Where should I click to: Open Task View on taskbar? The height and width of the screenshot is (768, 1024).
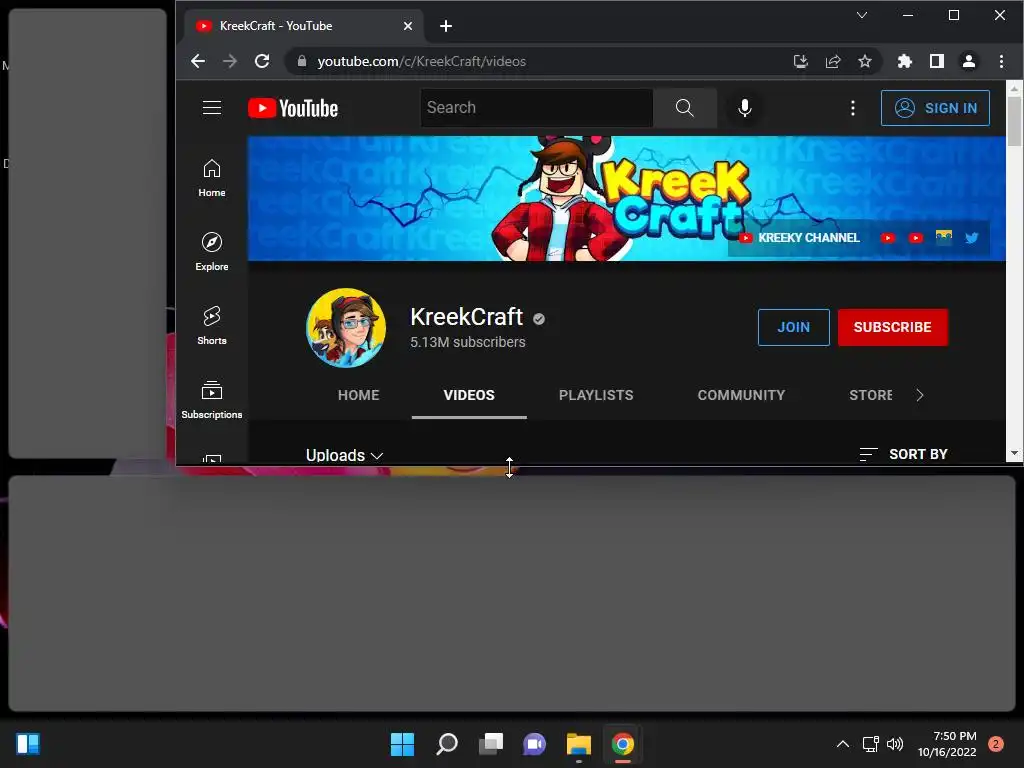point(491,744)
